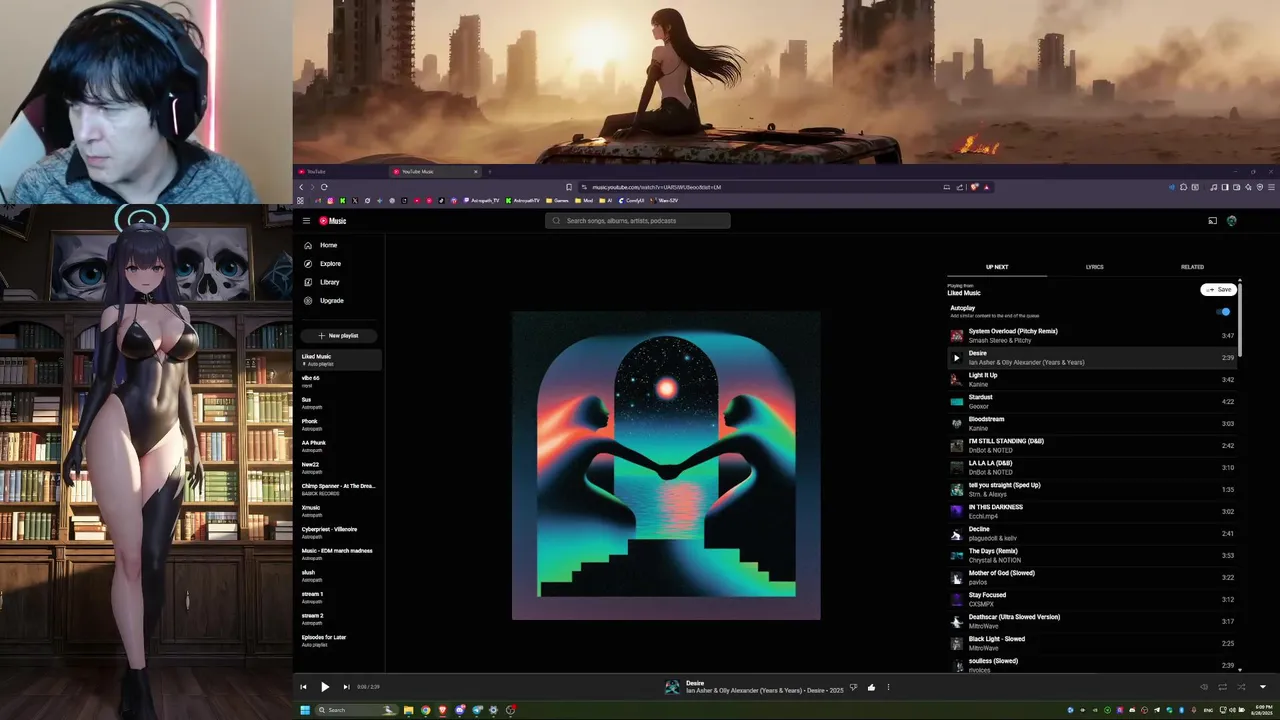Select I'M STILL STANDING (D&B) in queue

(1092, 446)
